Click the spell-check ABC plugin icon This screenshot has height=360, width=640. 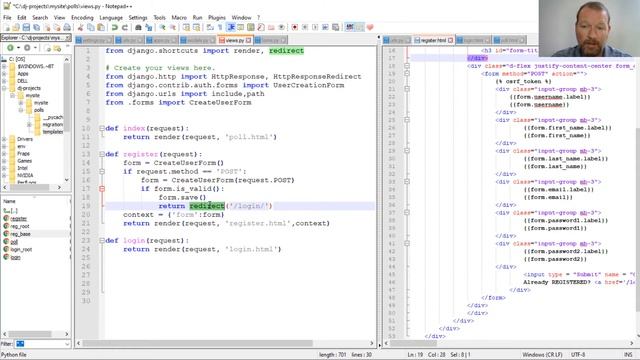point(350,27)
